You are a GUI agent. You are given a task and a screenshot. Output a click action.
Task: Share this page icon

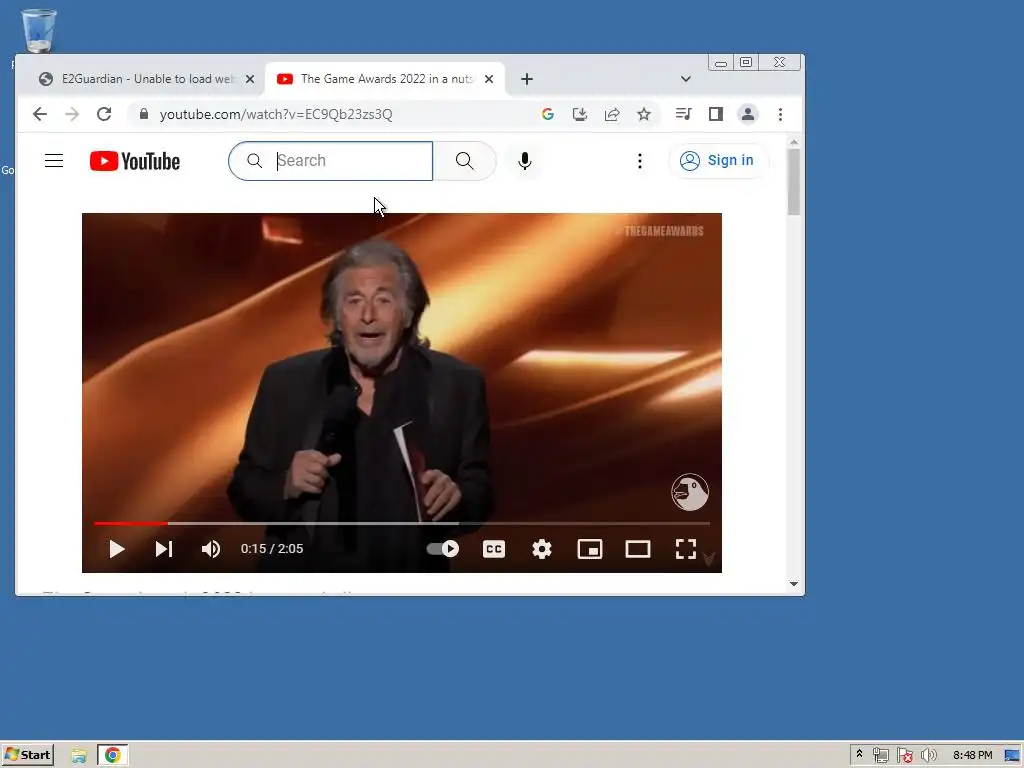coord(612,114)
